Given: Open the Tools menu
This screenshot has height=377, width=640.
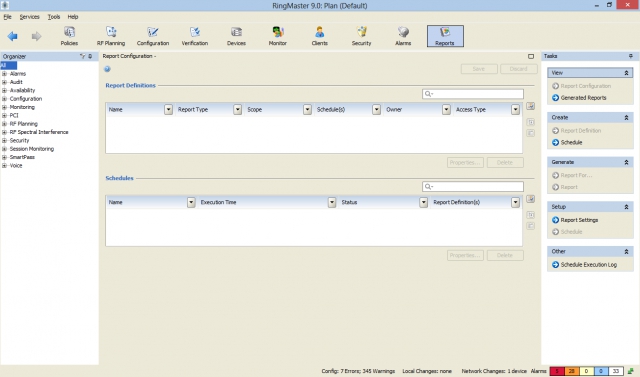Looking at the screenshot, I should [x=54, y=17].
